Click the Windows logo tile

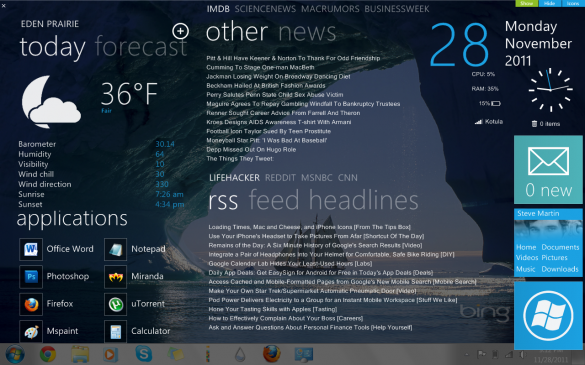pos(548,315)
